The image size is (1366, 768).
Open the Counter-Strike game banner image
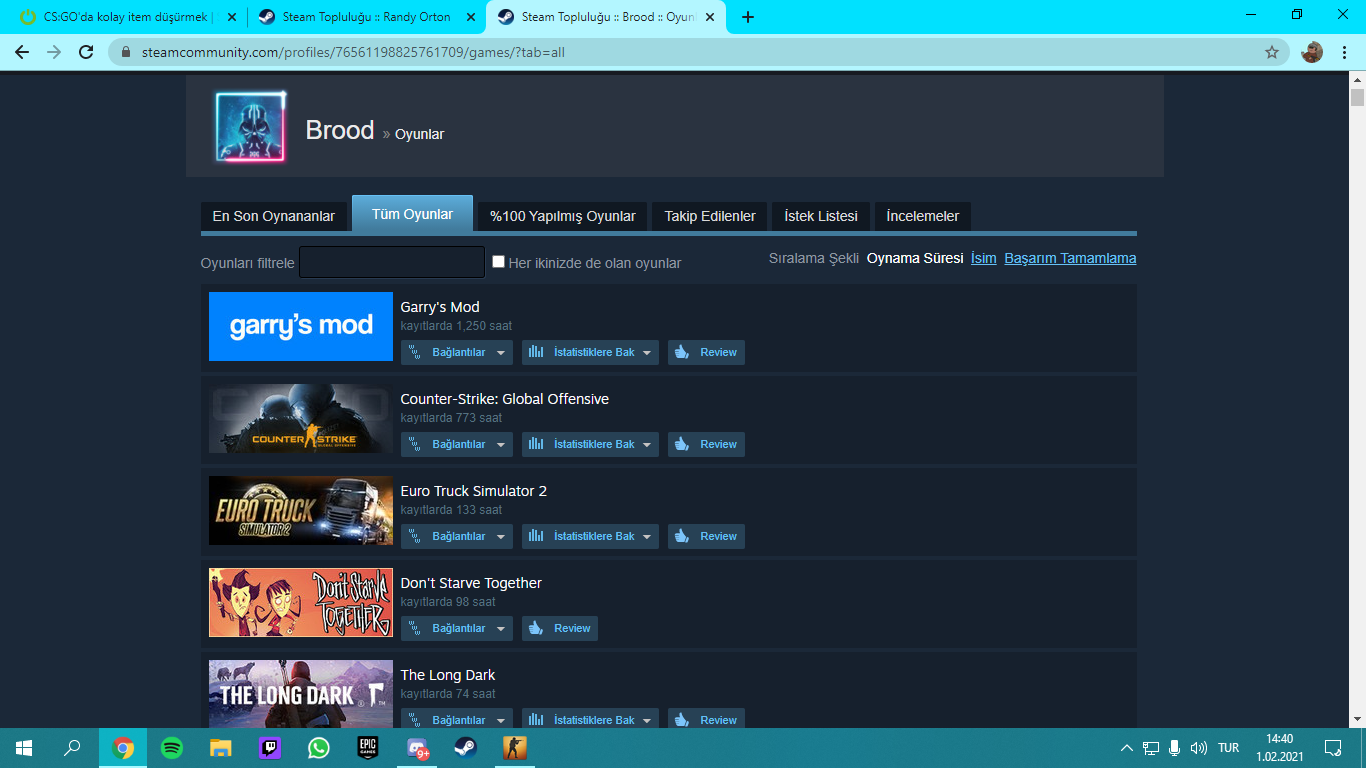click(x=301, y=418)
